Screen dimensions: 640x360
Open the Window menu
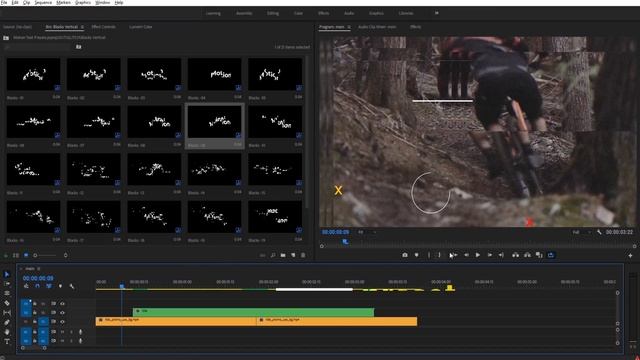pyautogui.click(x=102, y=2)
